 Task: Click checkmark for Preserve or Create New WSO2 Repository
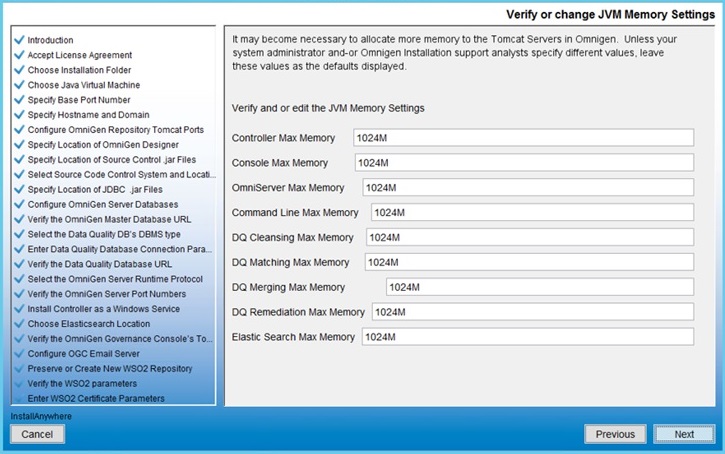tap(19, 368)
